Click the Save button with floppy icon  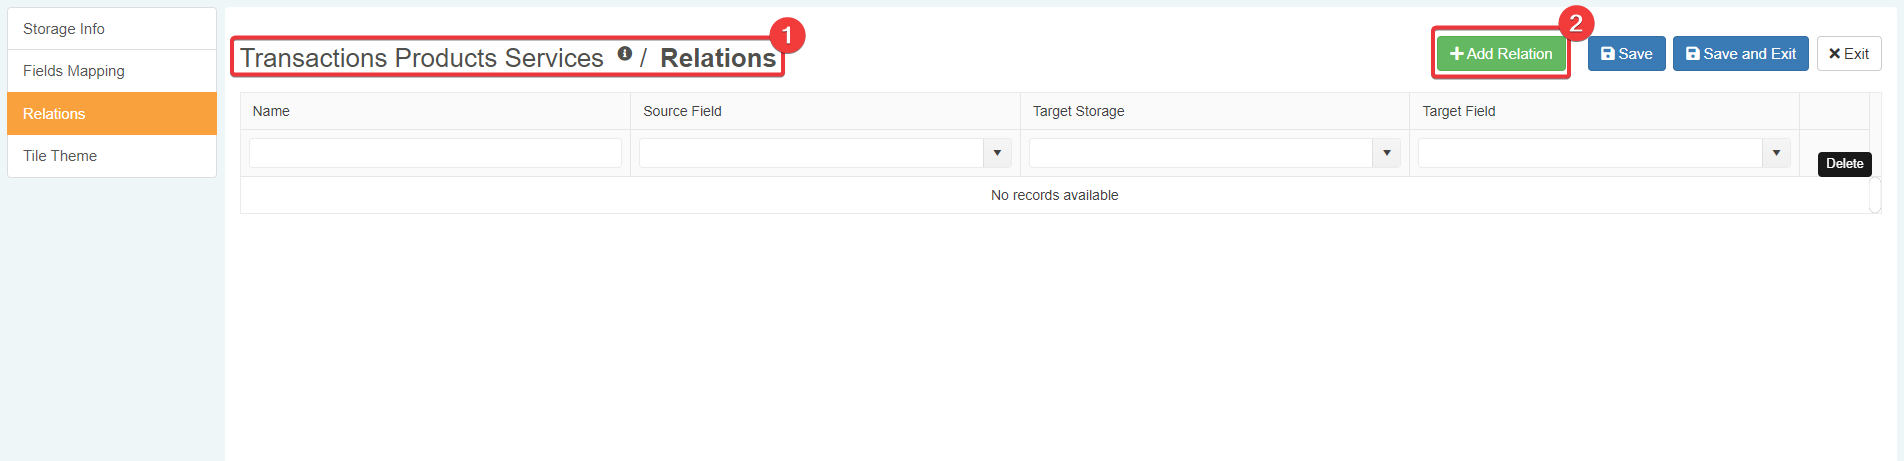coord(1626,54)
